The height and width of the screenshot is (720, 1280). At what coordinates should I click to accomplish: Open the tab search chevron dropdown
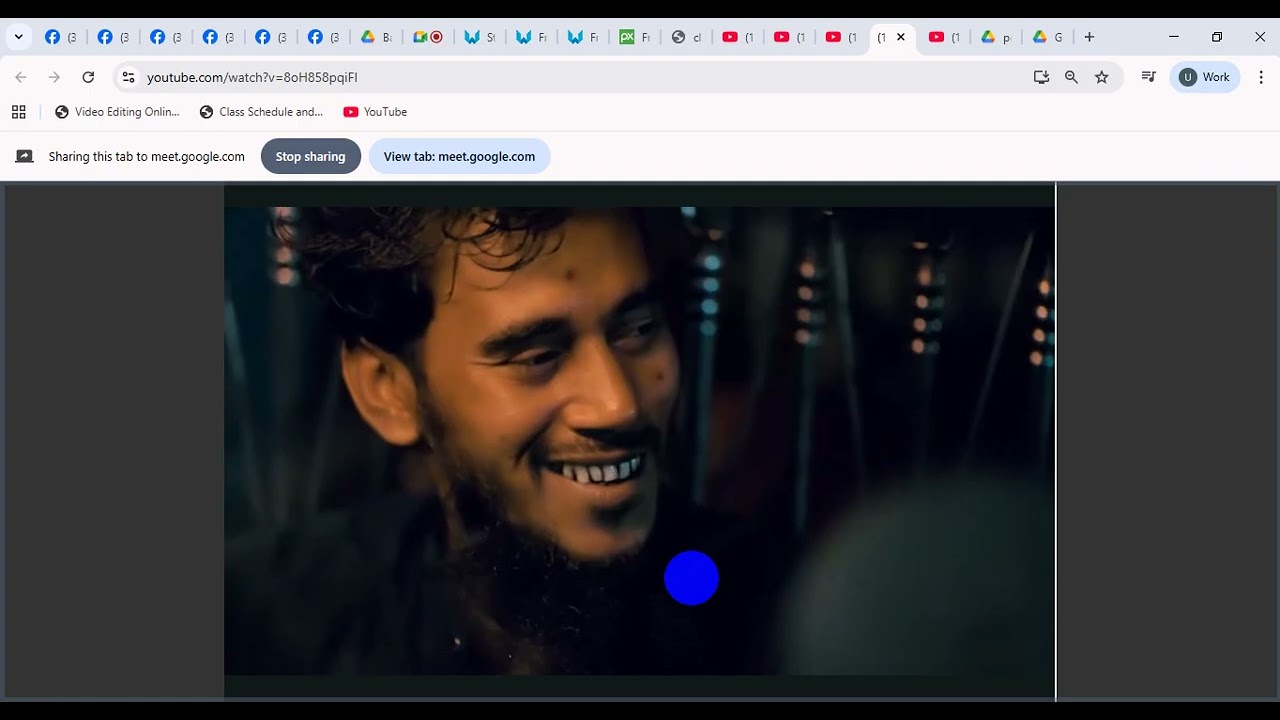pyautogui.click(x=18, y=37)
